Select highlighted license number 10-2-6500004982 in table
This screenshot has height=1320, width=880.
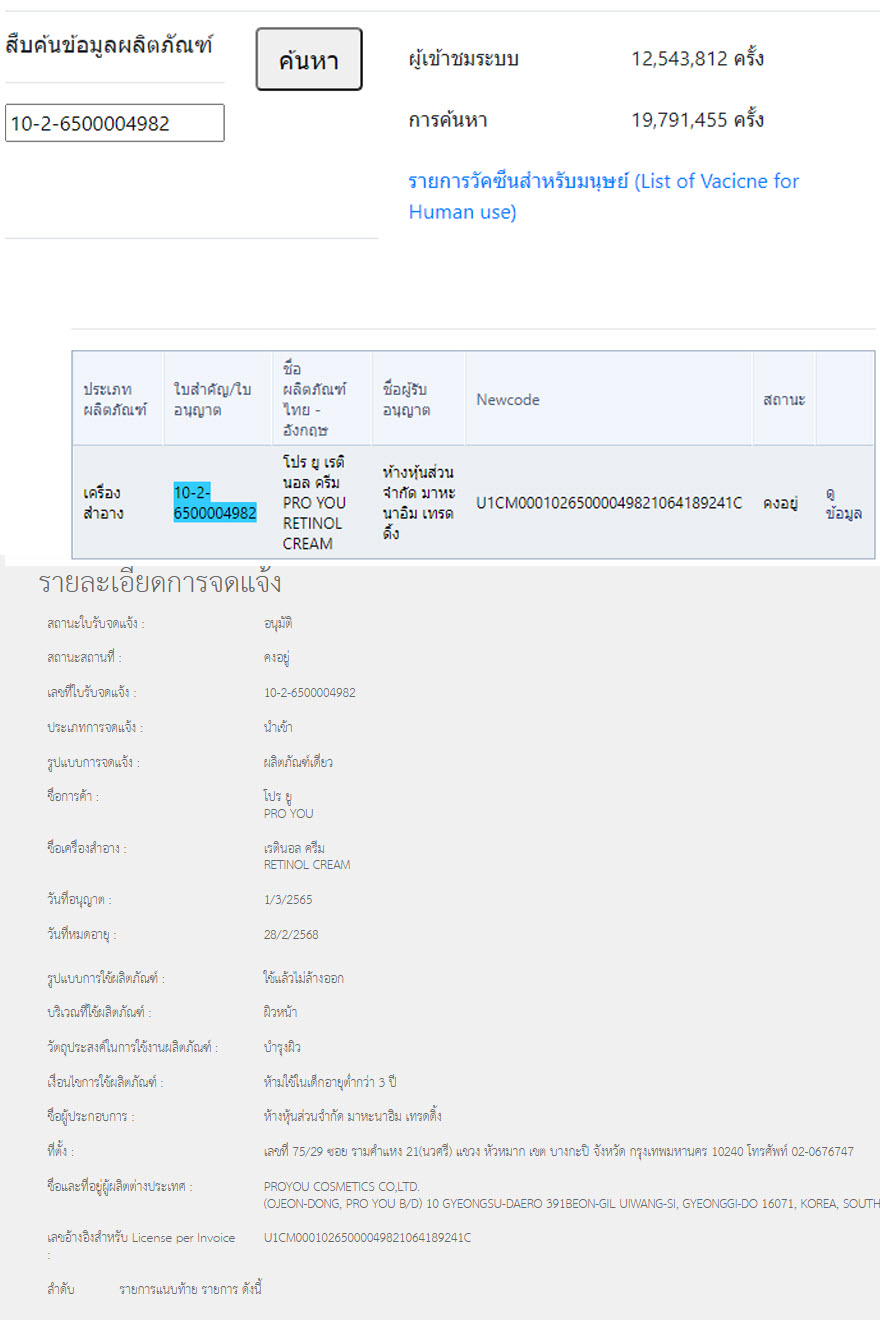[215, 503]
